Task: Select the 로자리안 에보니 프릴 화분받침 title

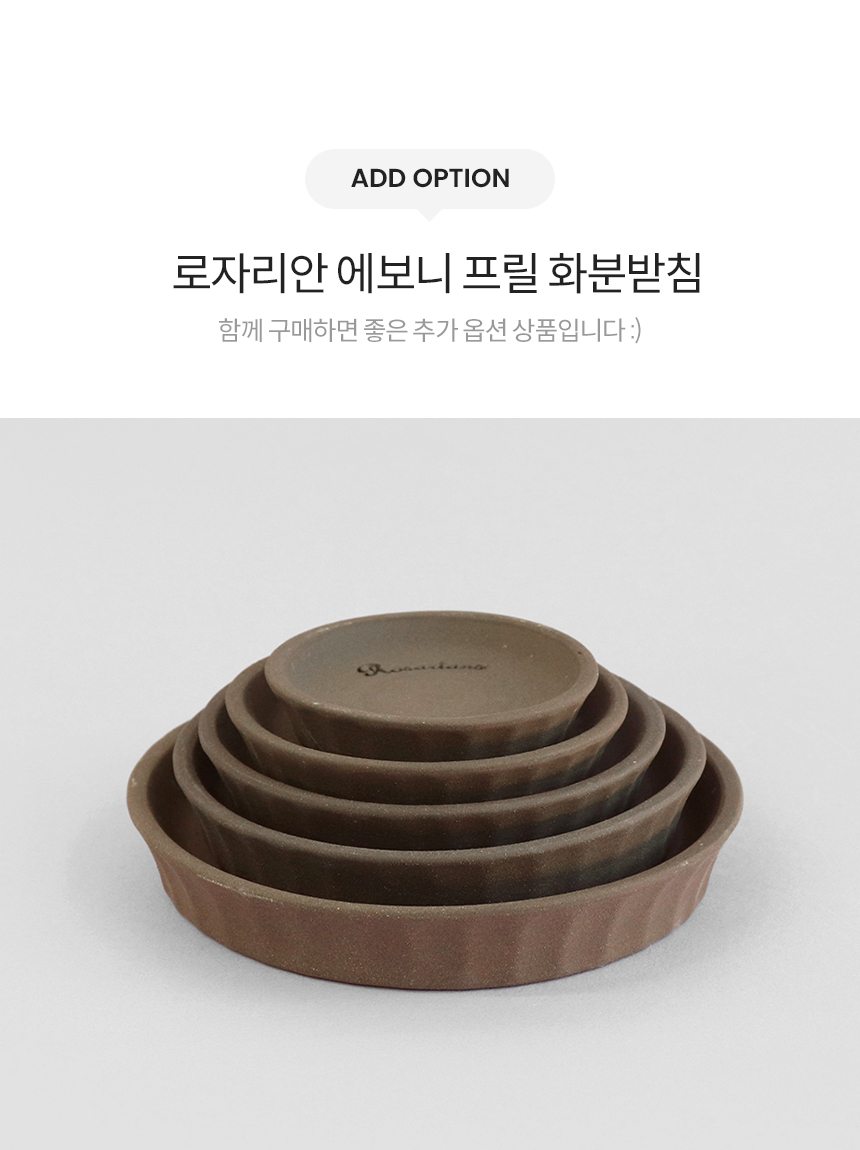Action: (x=437, y=273)
